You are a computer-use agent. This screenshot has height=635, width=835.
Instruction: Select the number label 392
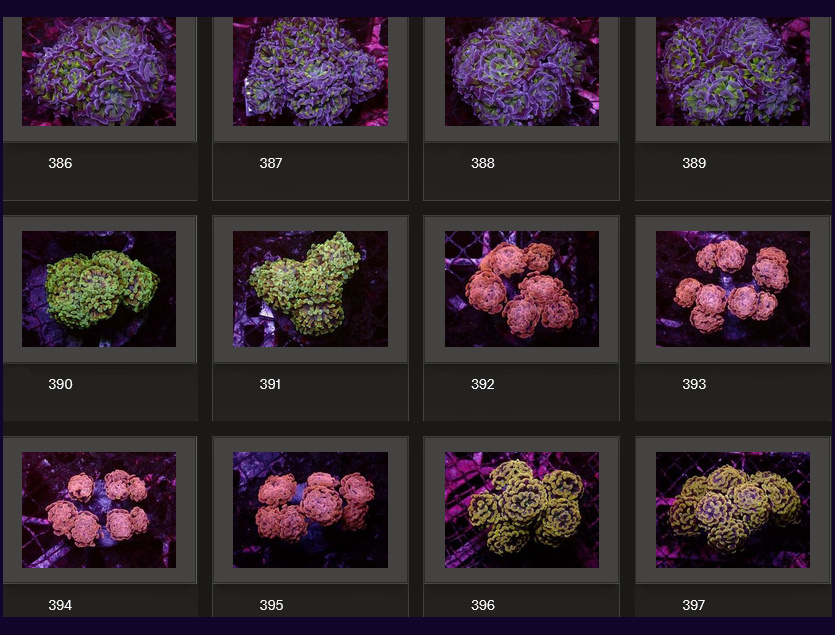(482, 384)
